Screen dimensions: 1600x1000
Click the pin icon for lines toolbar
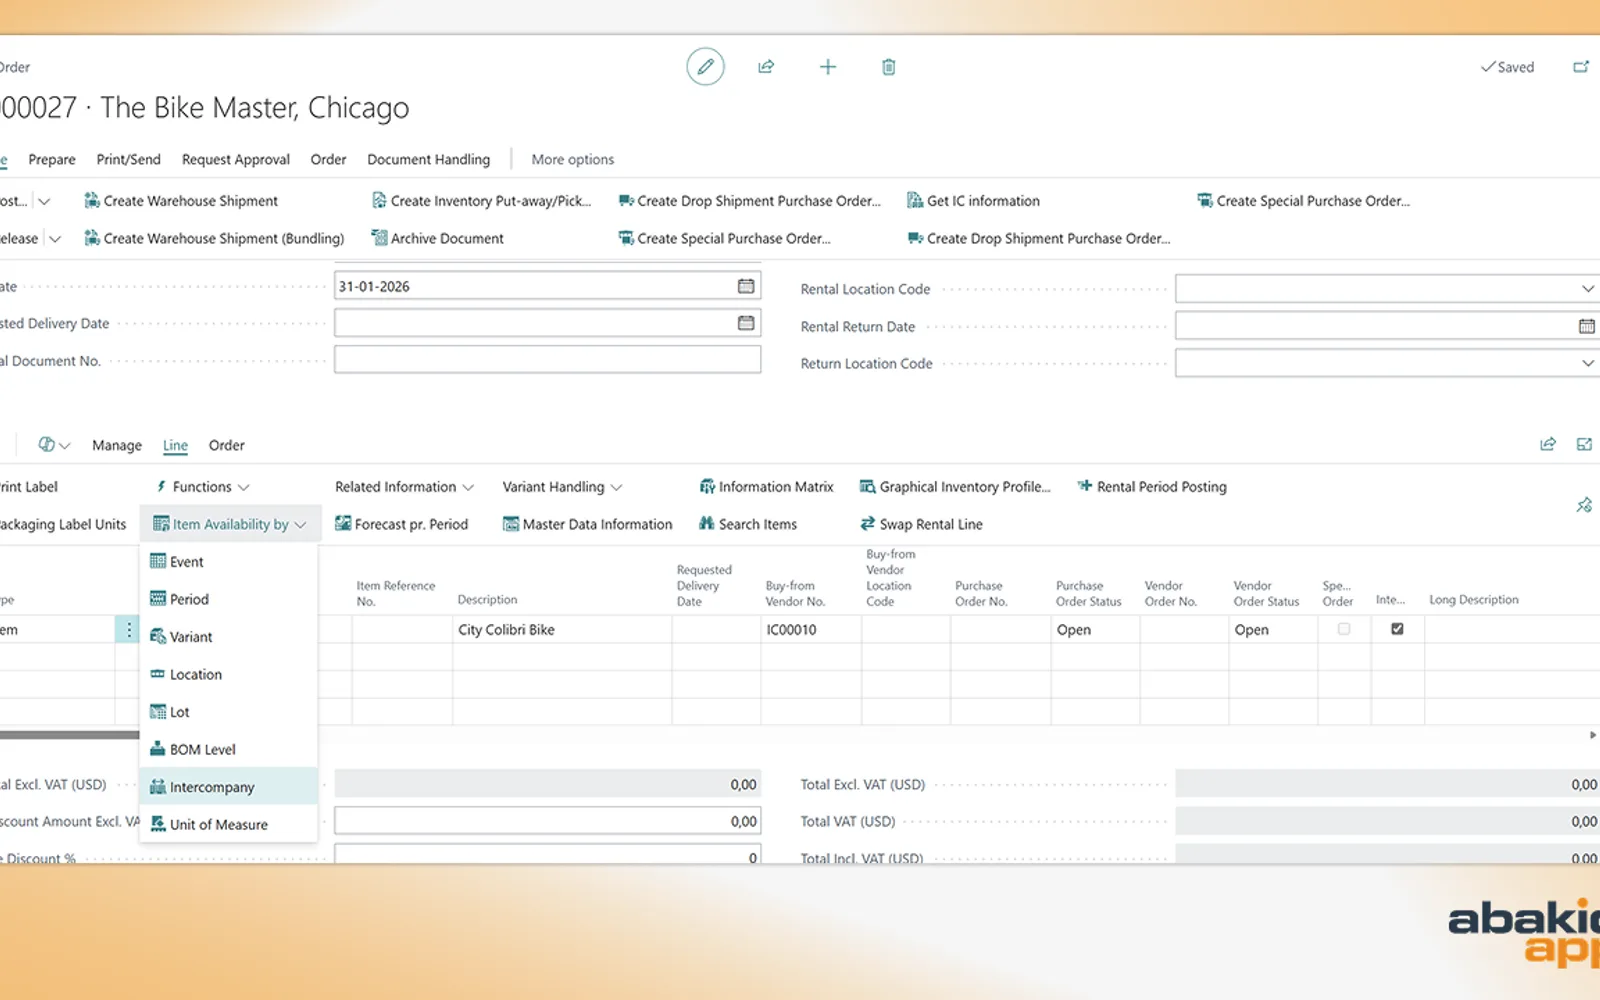click(1584, 505)
